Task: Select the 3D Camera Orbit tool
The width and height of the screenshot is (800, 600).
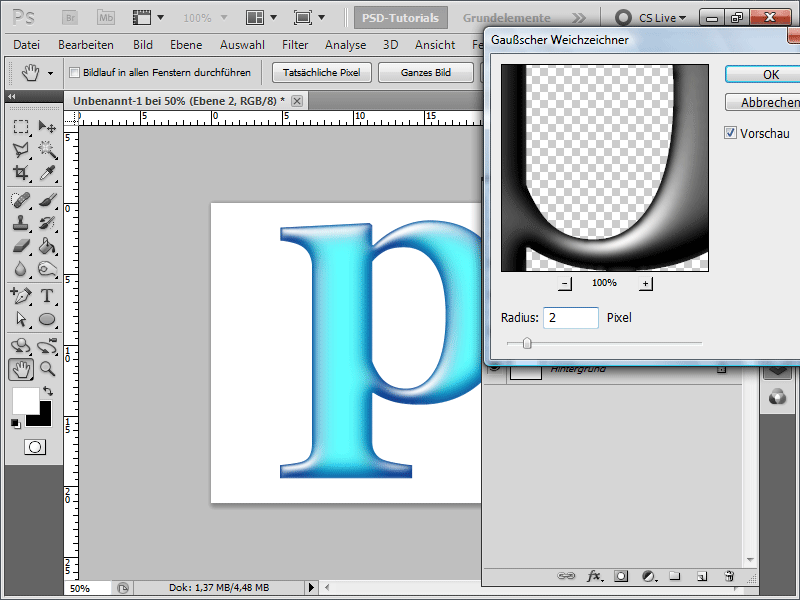Action: coord(47,346)
